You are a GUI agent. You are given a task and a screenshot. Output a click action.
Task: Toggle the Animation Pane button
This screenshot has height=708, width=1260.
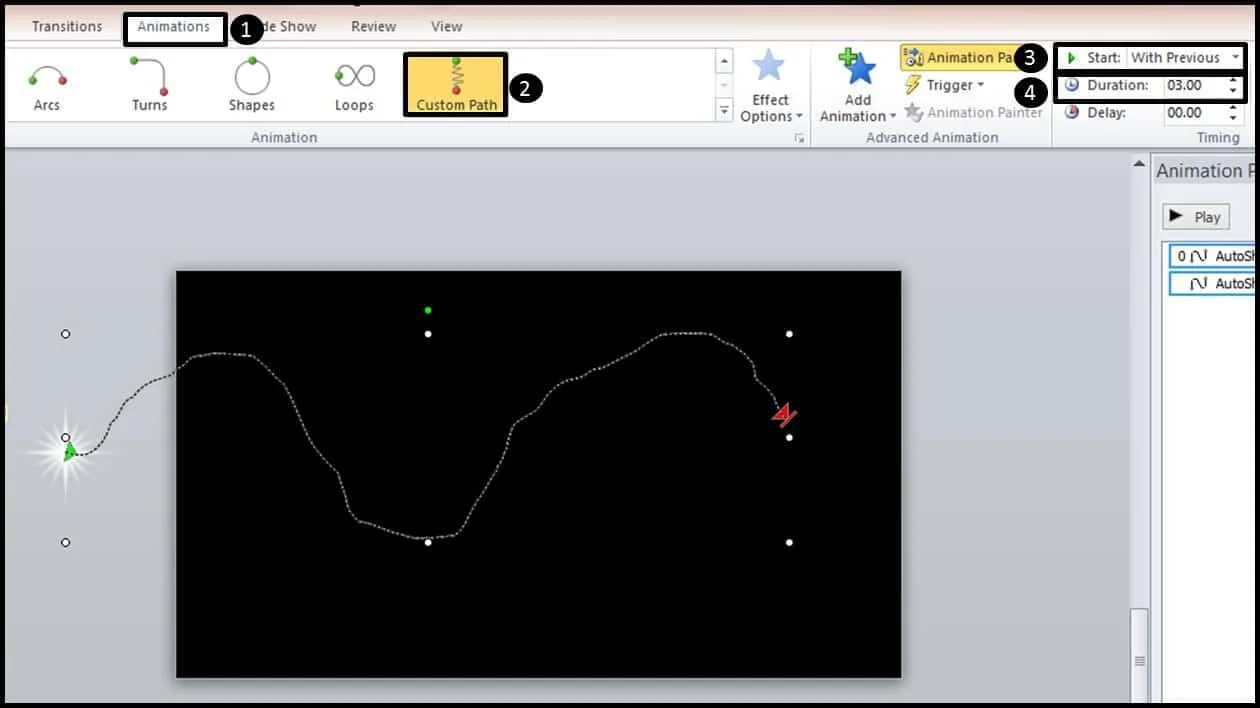(960, 58)
